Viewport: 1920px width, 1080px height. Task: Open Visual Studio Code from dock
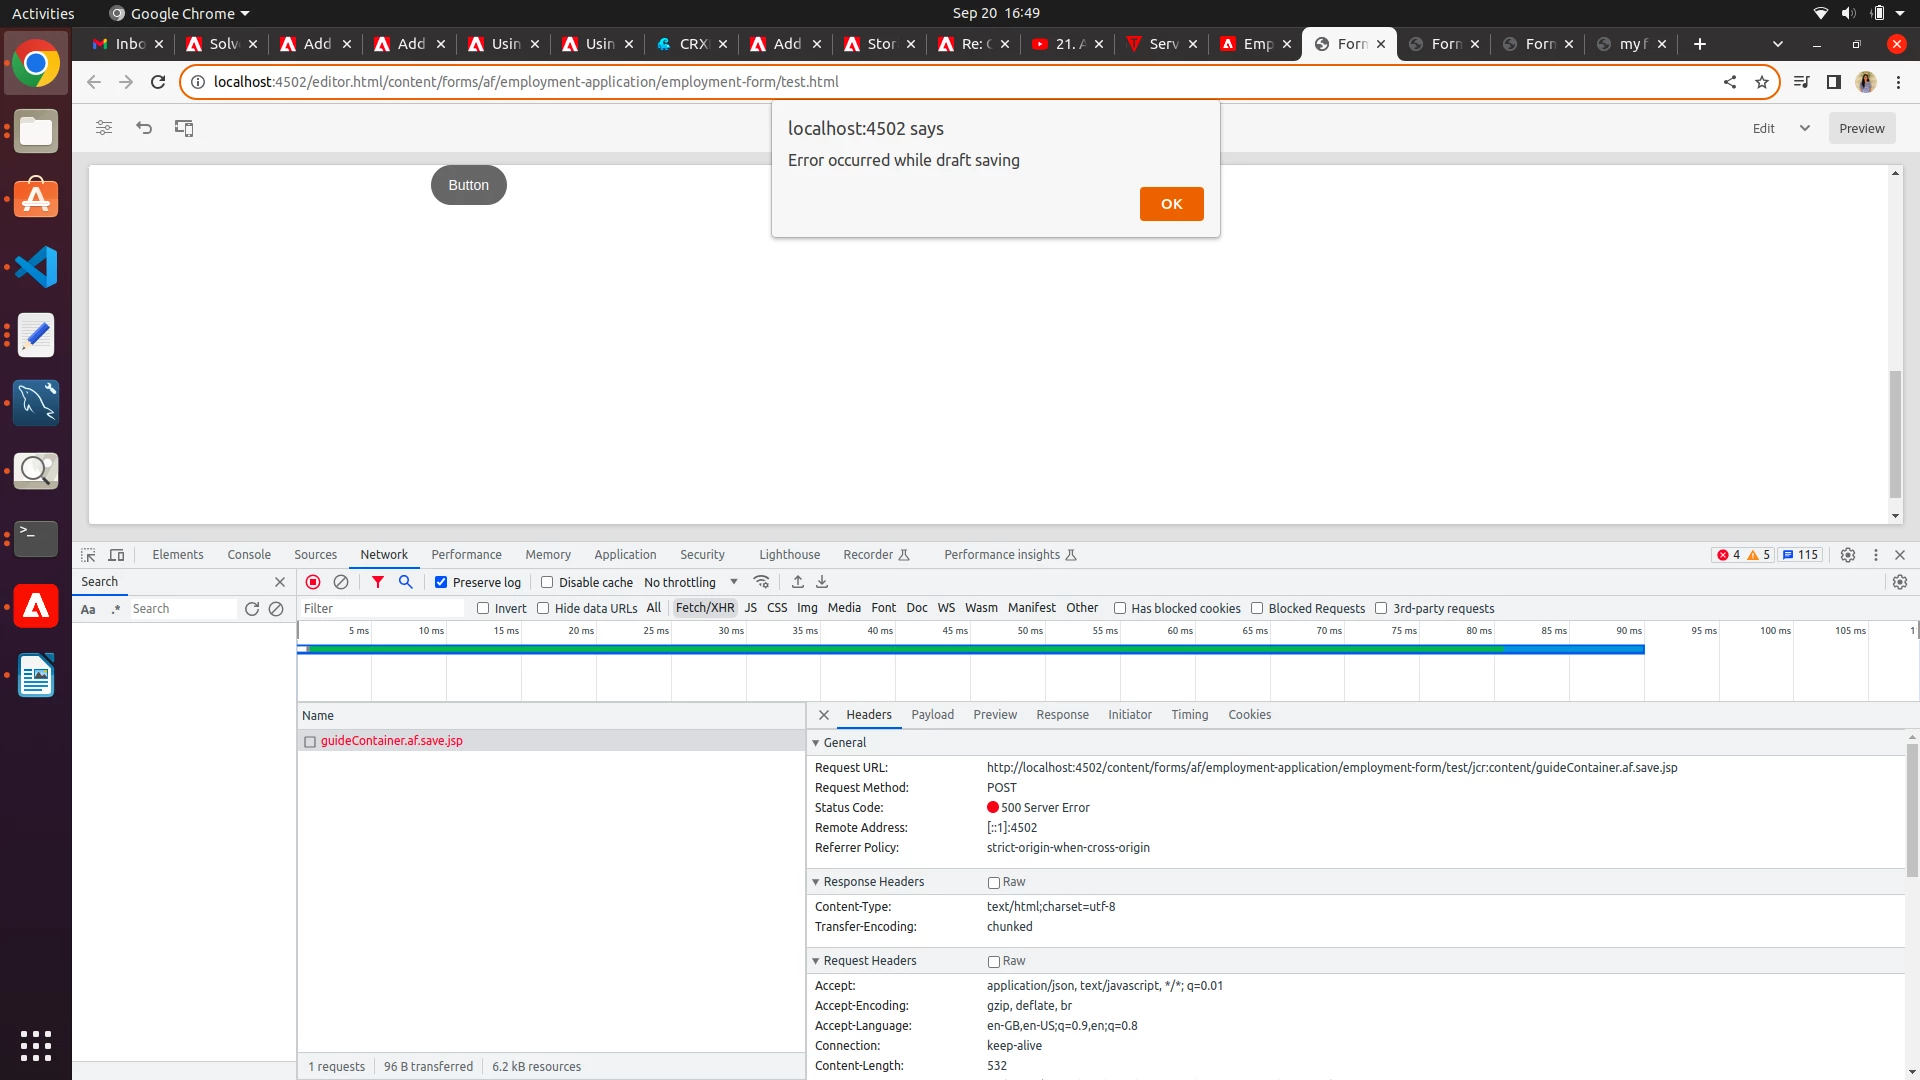coord(36,267)
